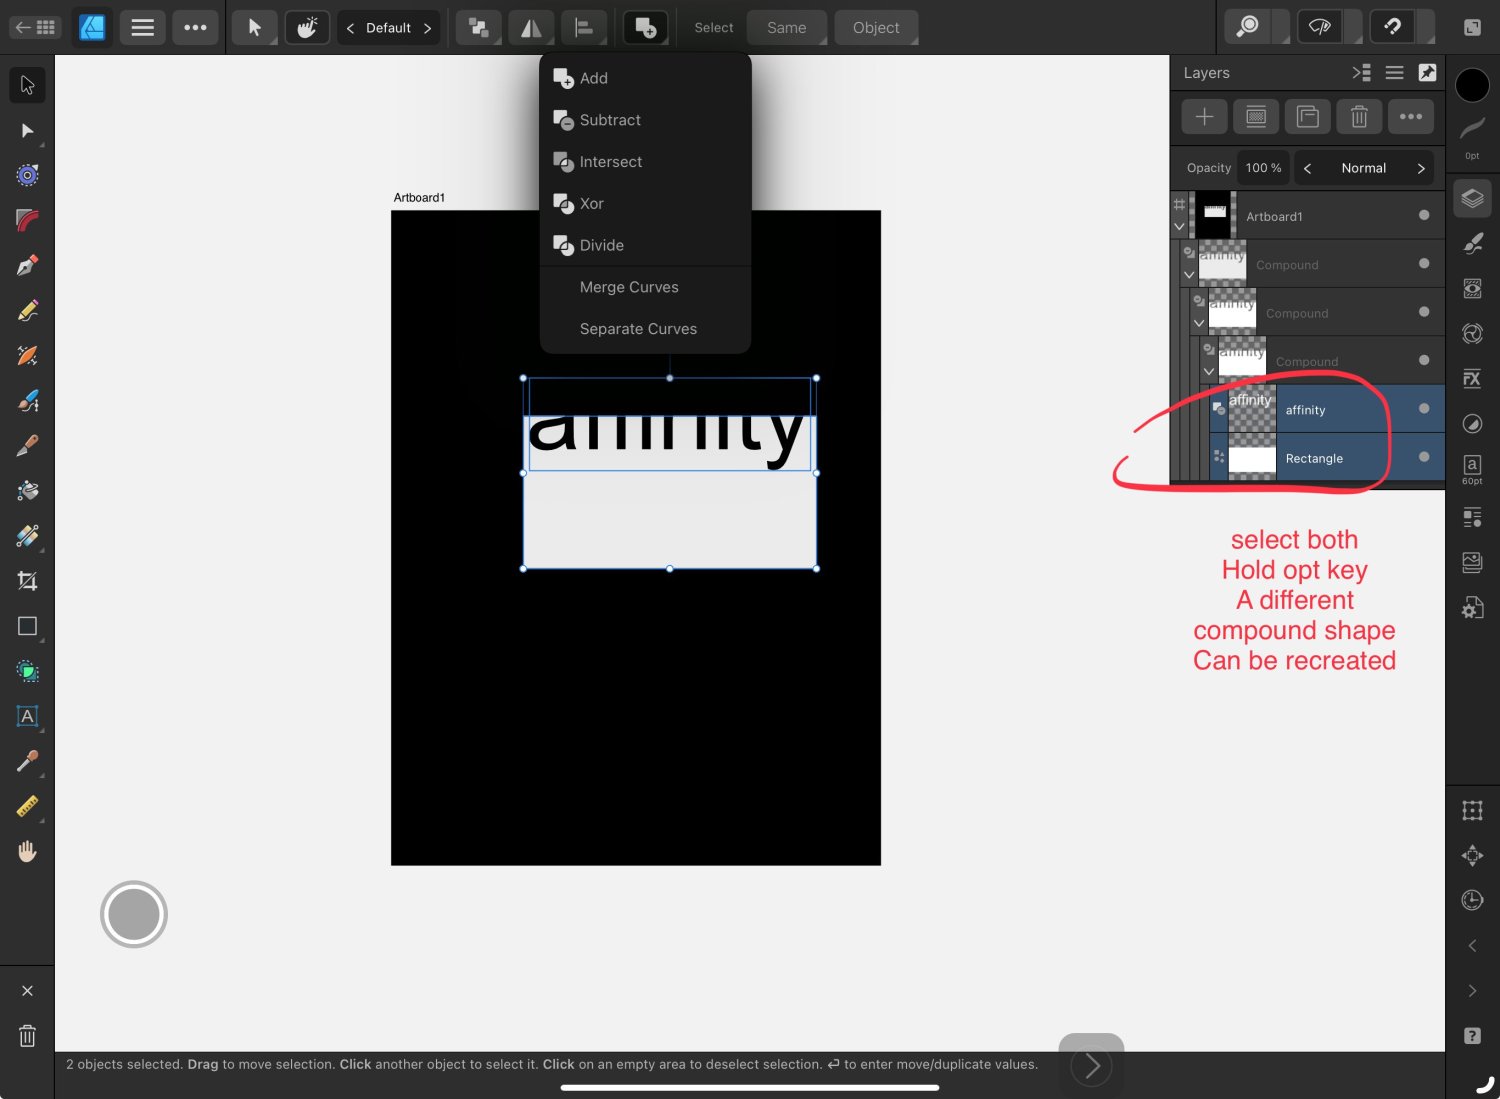
Task: Click the delete layer trash icon
Action: click(1359, 117)
